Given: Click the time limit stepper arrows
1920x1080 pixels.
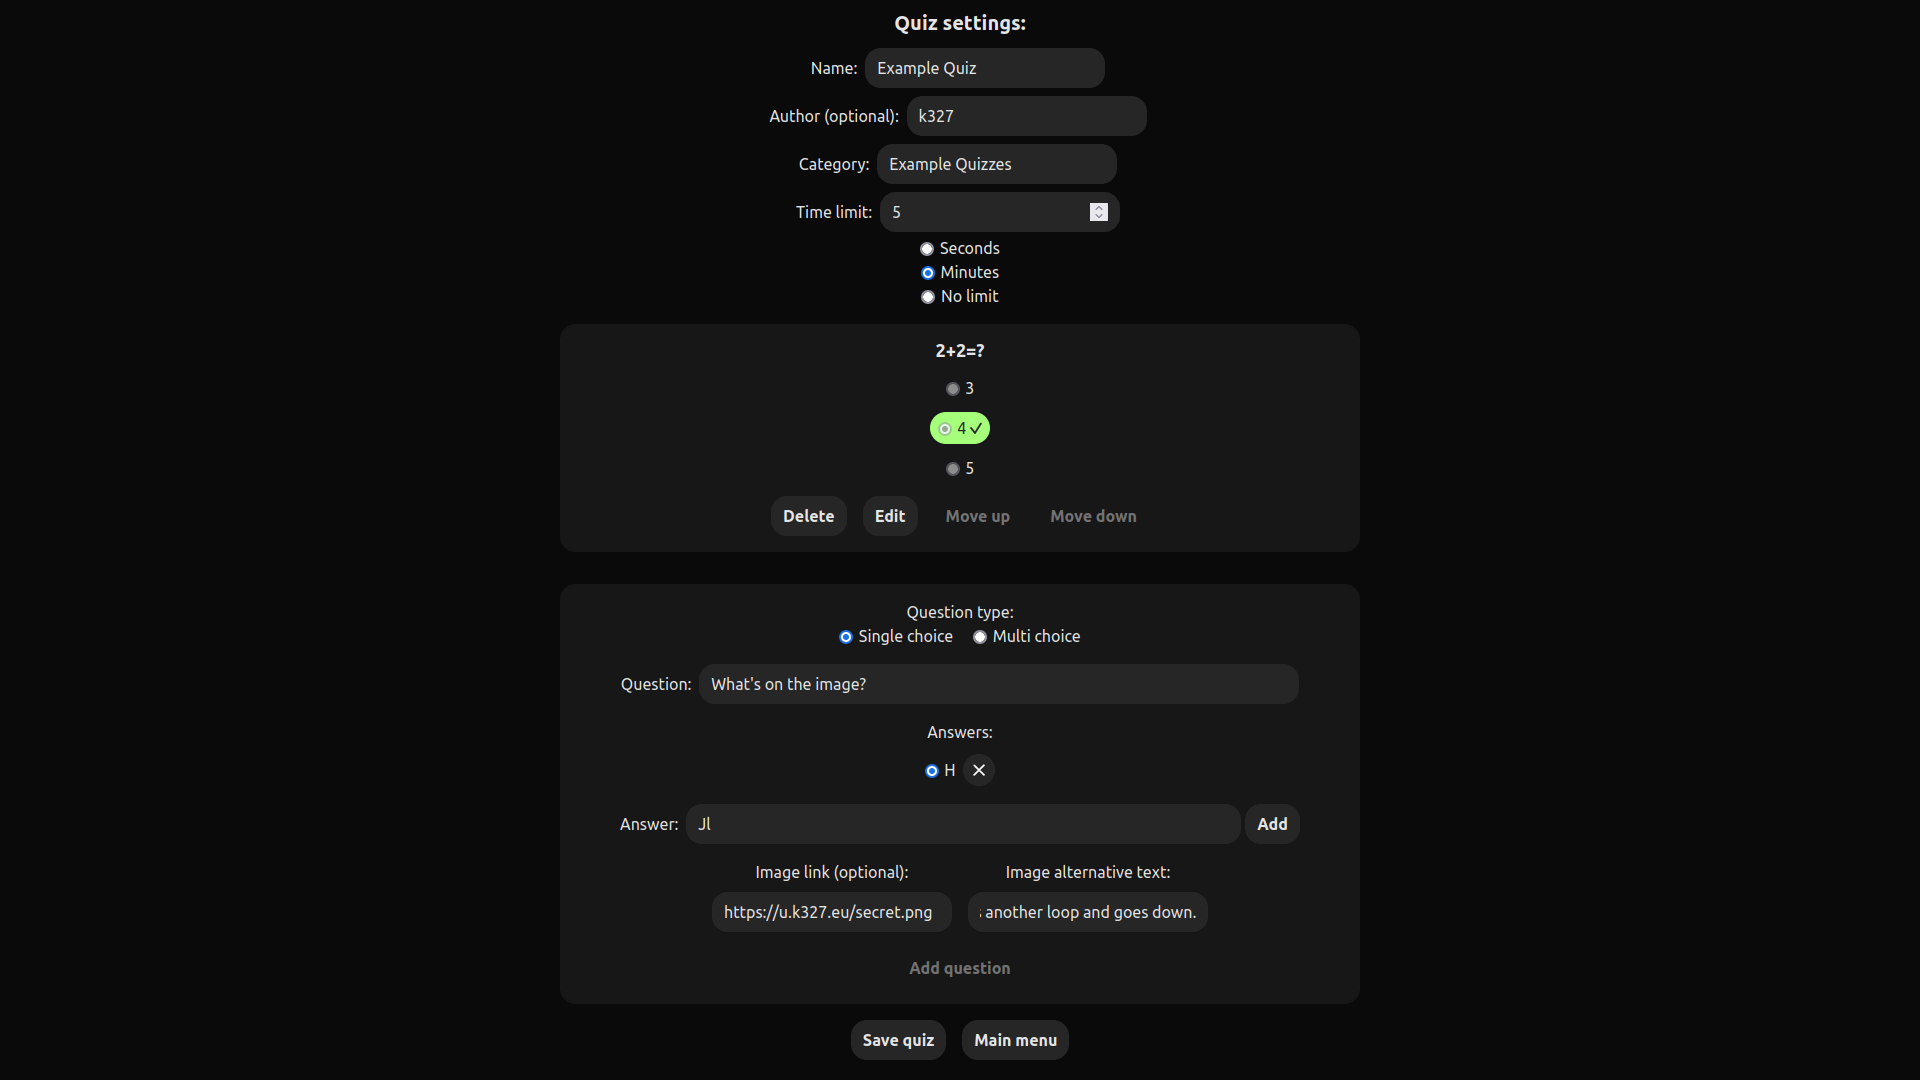Looking at the screenshot, I should [x=1098, y=212].
